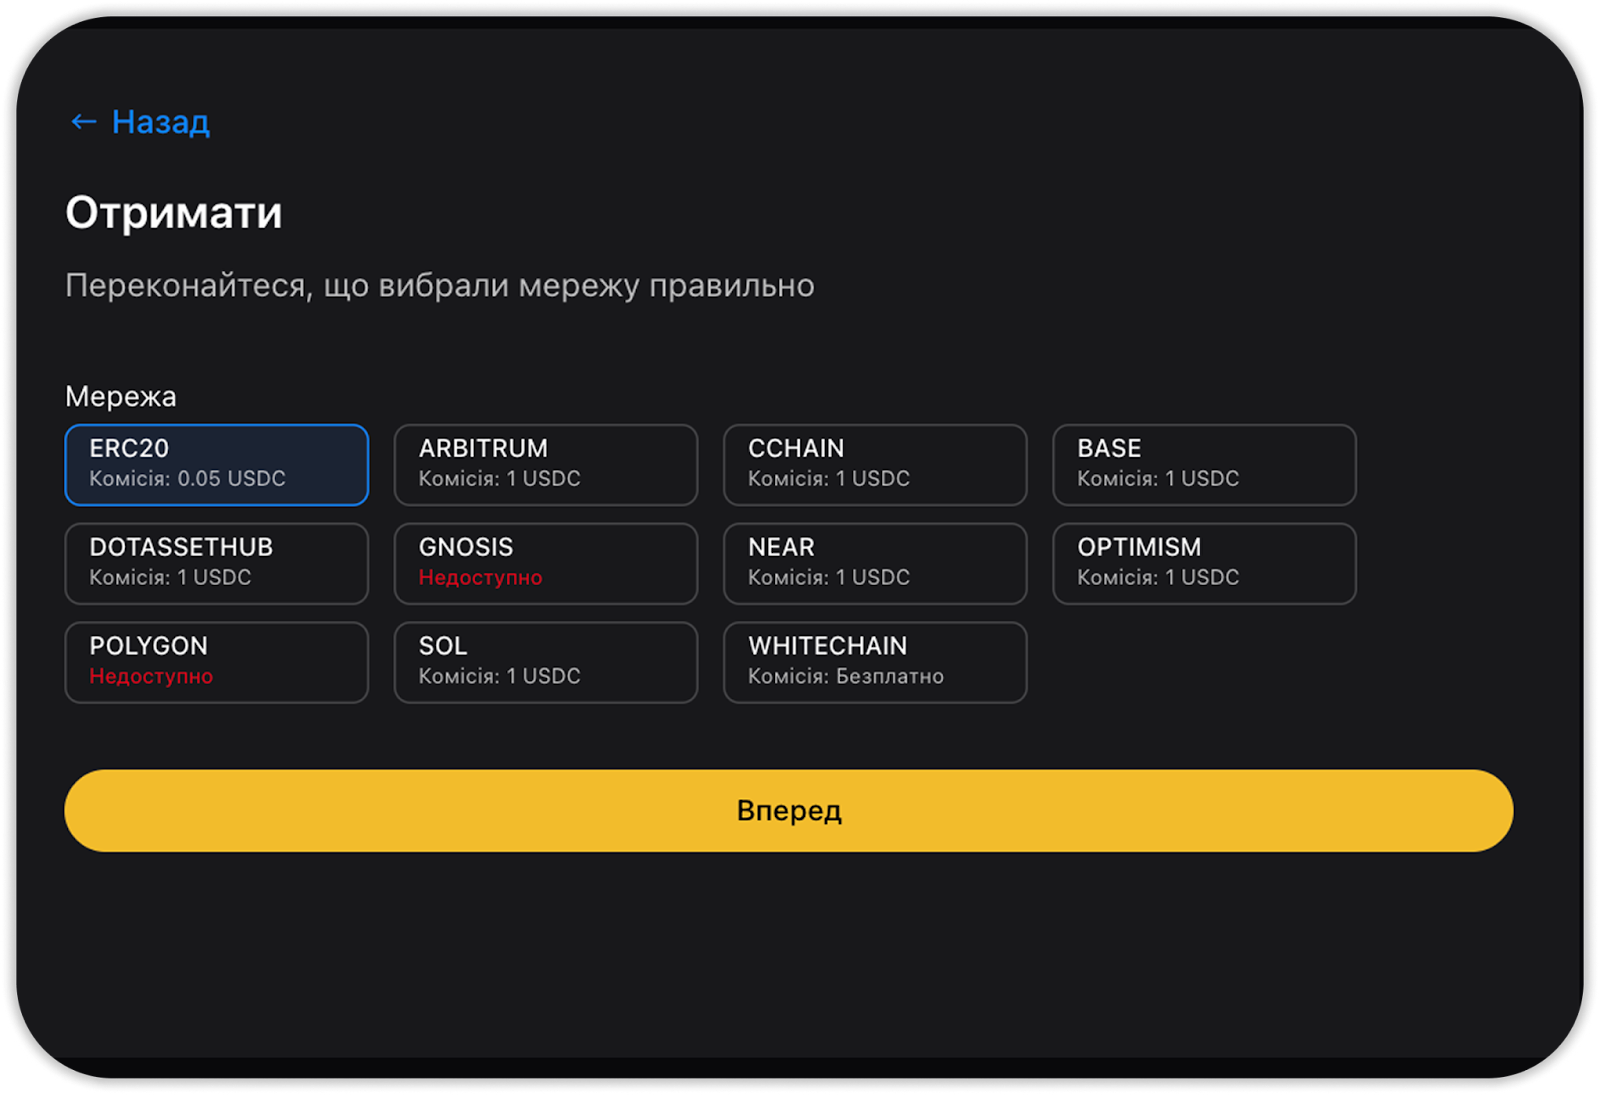Select the ERC20 network option

tap(216, 464)
